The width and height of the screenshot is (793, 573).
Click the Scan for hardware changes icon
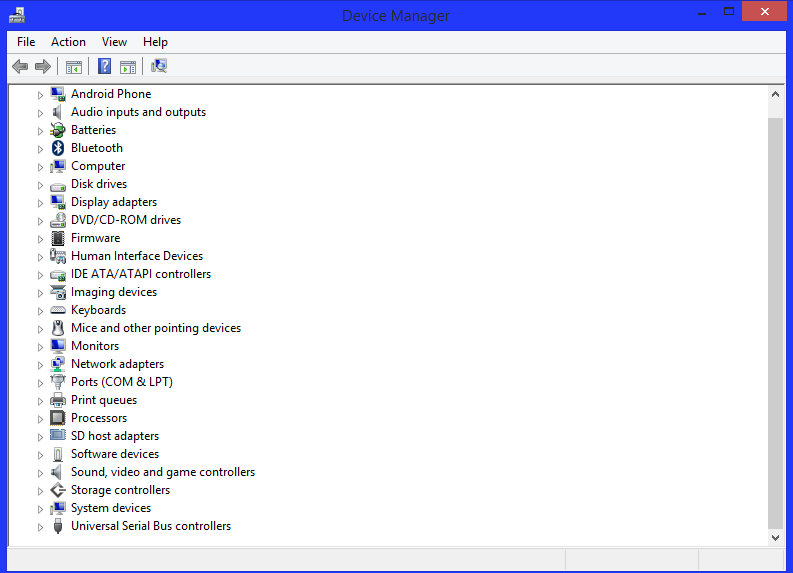click(x=159, y=66)
